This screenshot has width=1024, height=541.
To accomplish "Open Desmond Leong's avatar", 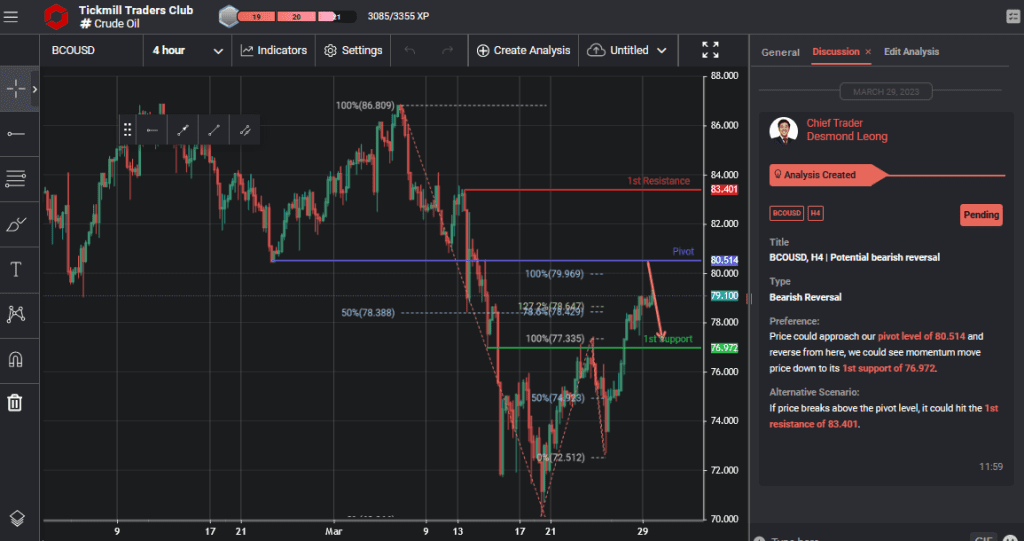I will pyautogui.click(x=784, y=130).
